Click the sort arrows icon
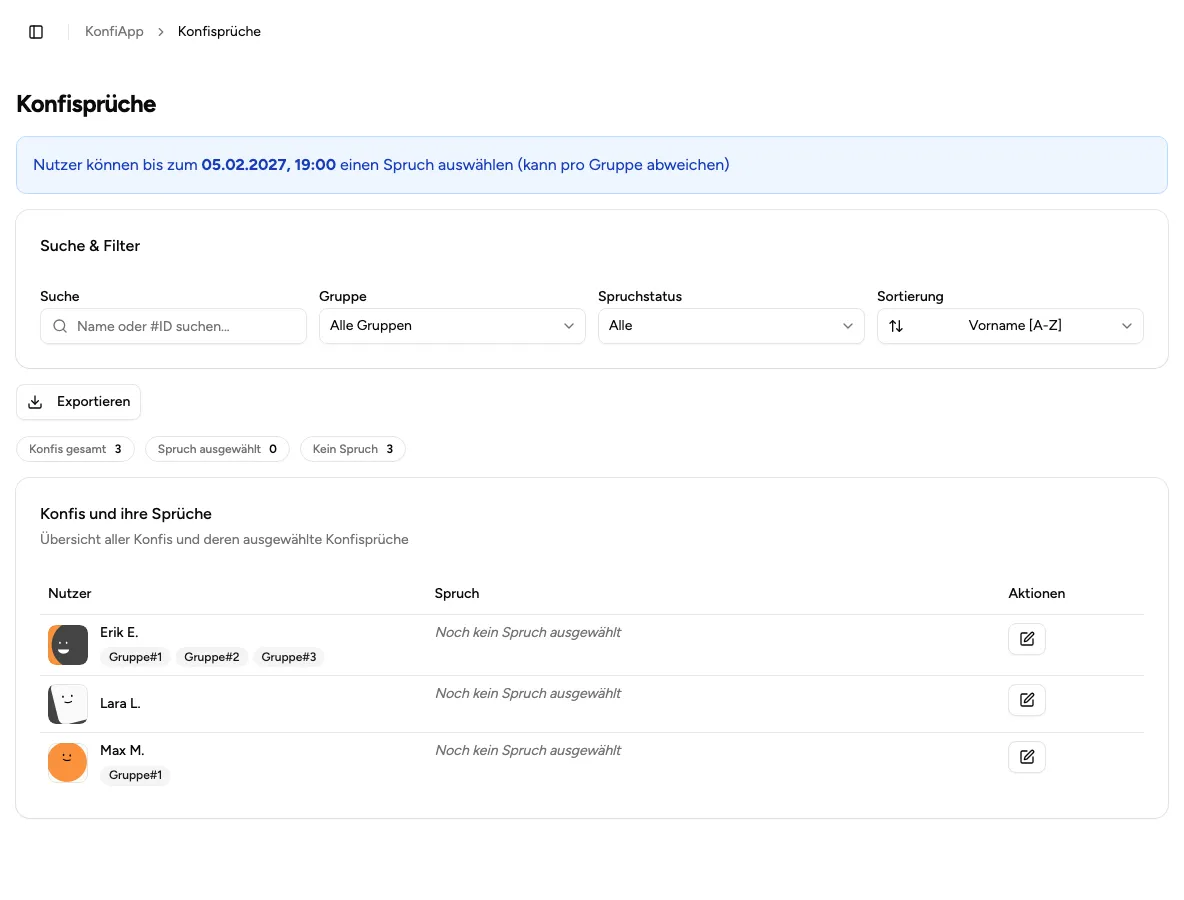This screenshot has width=1184, height=900. click(896, 326)
